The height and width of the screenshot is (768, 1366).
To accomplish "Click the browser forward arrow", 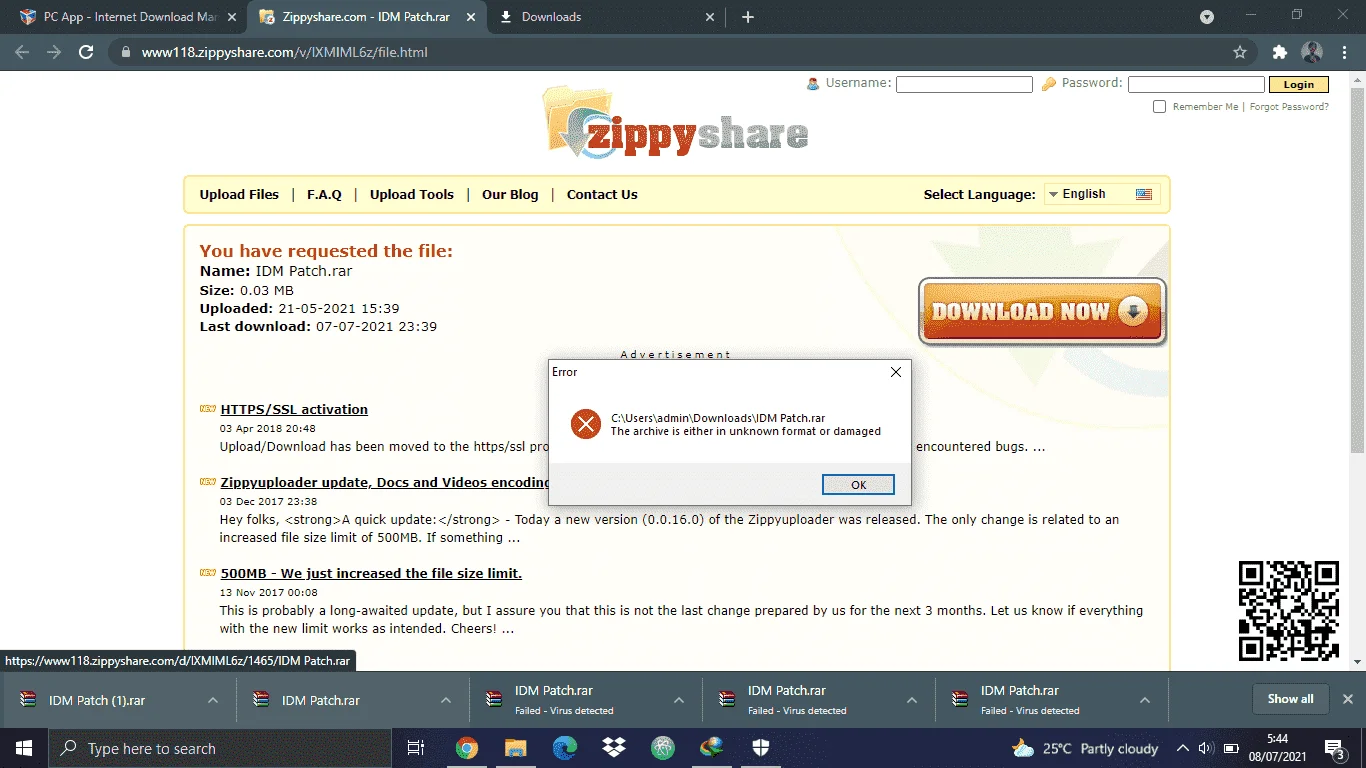I will pos(54,52).
